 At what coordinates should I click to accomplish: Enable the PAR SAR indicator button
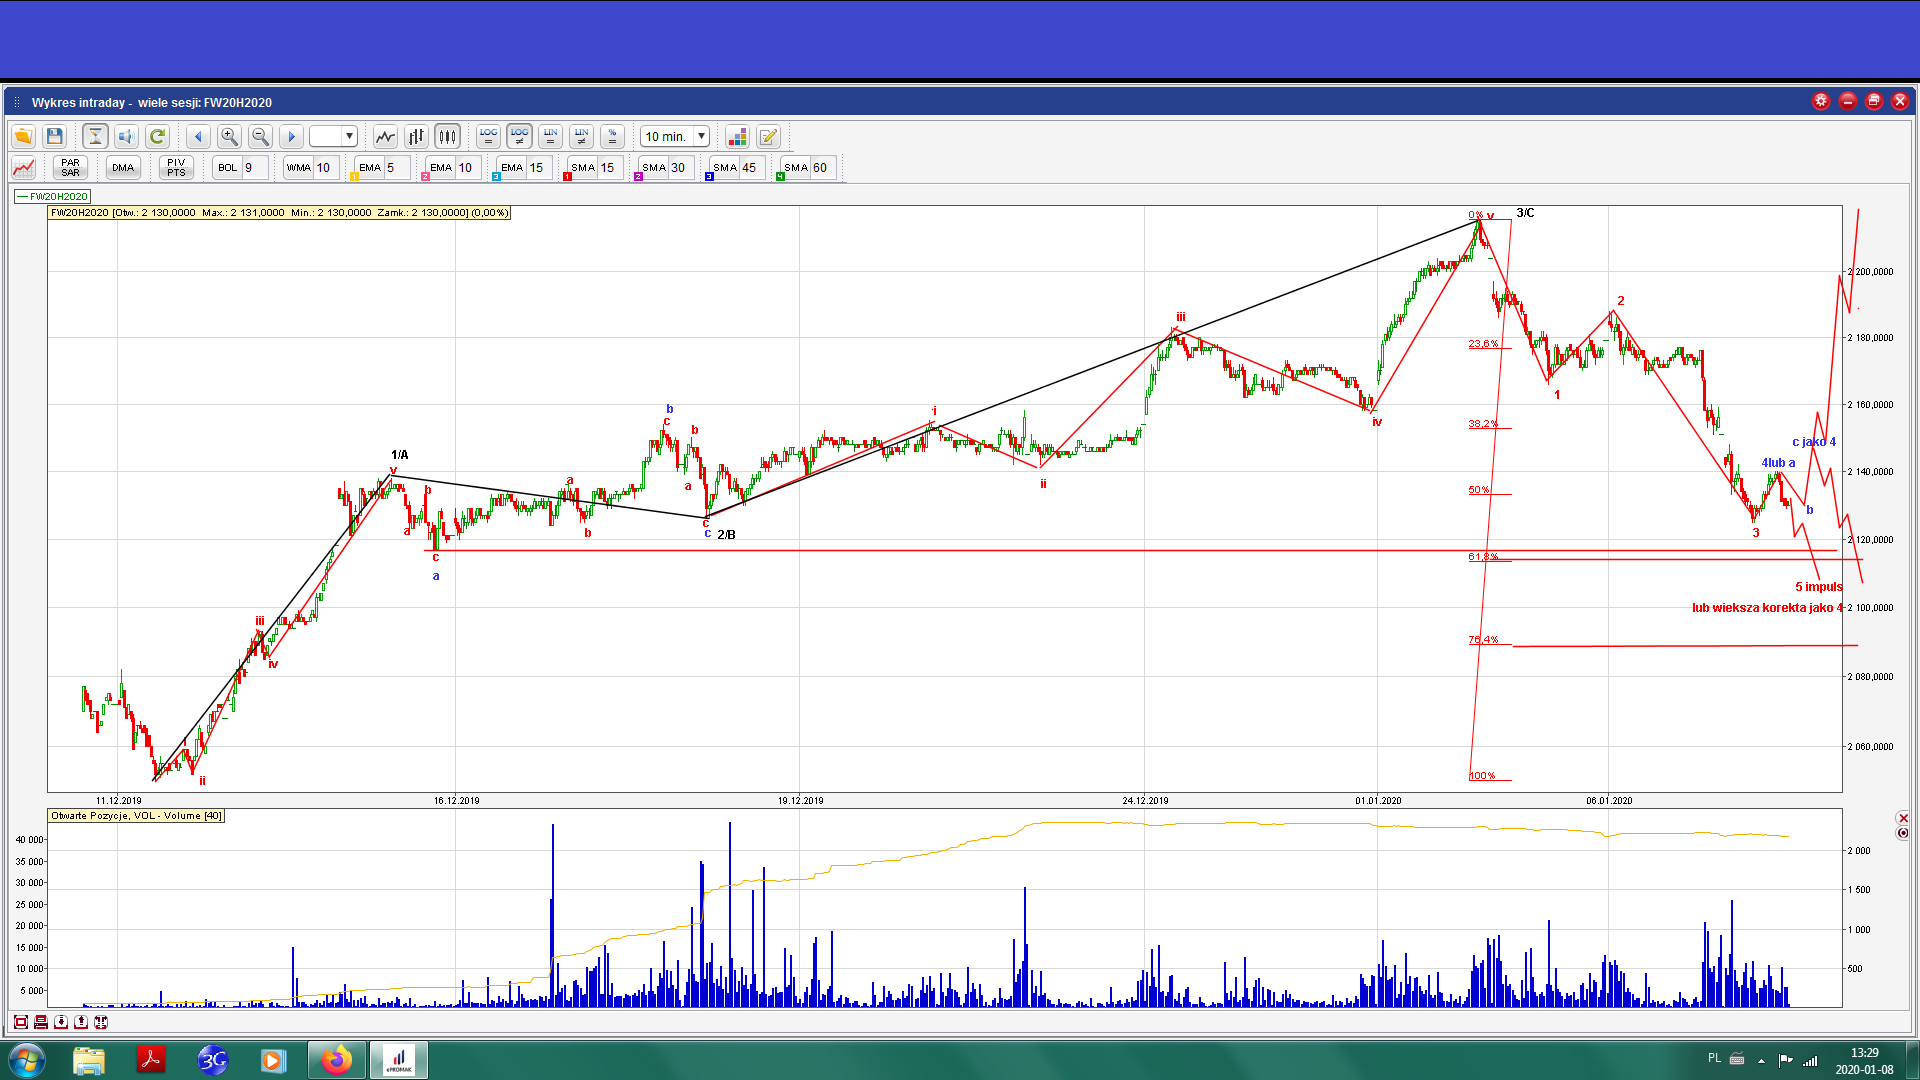(x=70, y=167)
